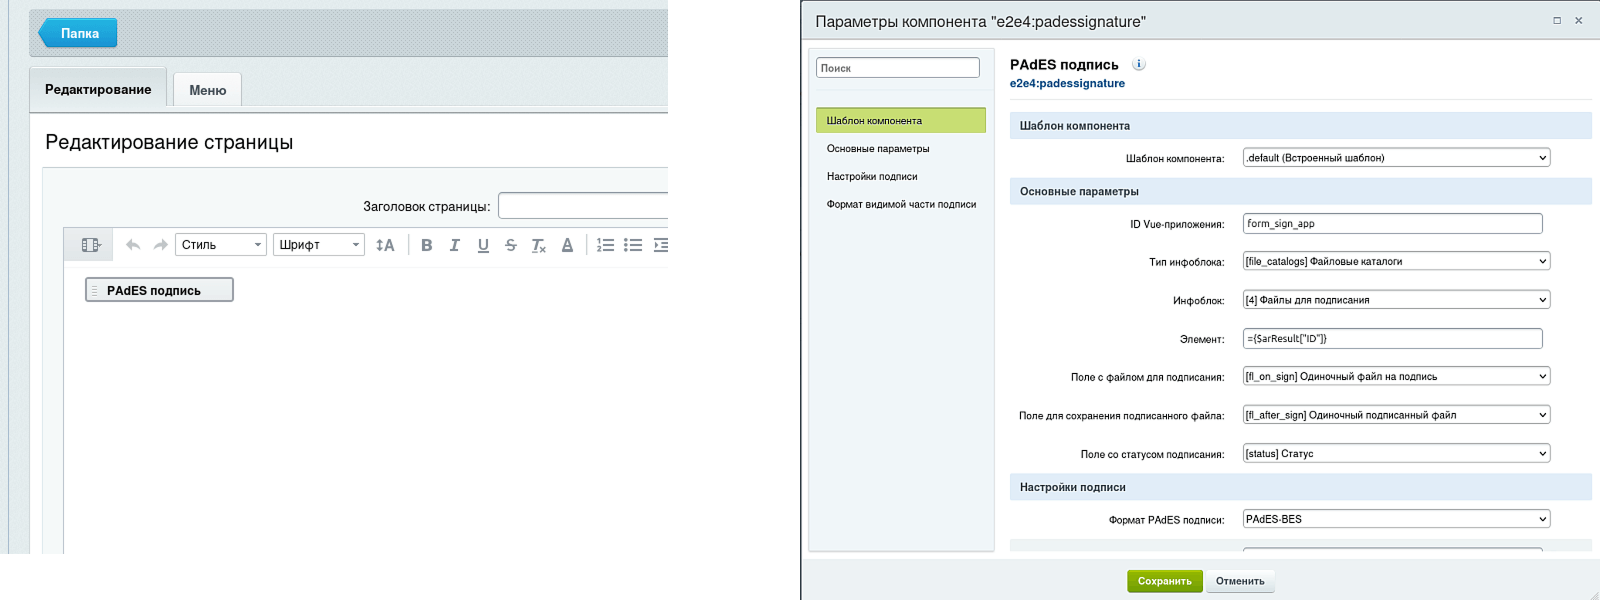Open the Шрифт dropdown
The height and width of the screenshot is (600, 1600).
pyautogui.click(x=319, y=245)
